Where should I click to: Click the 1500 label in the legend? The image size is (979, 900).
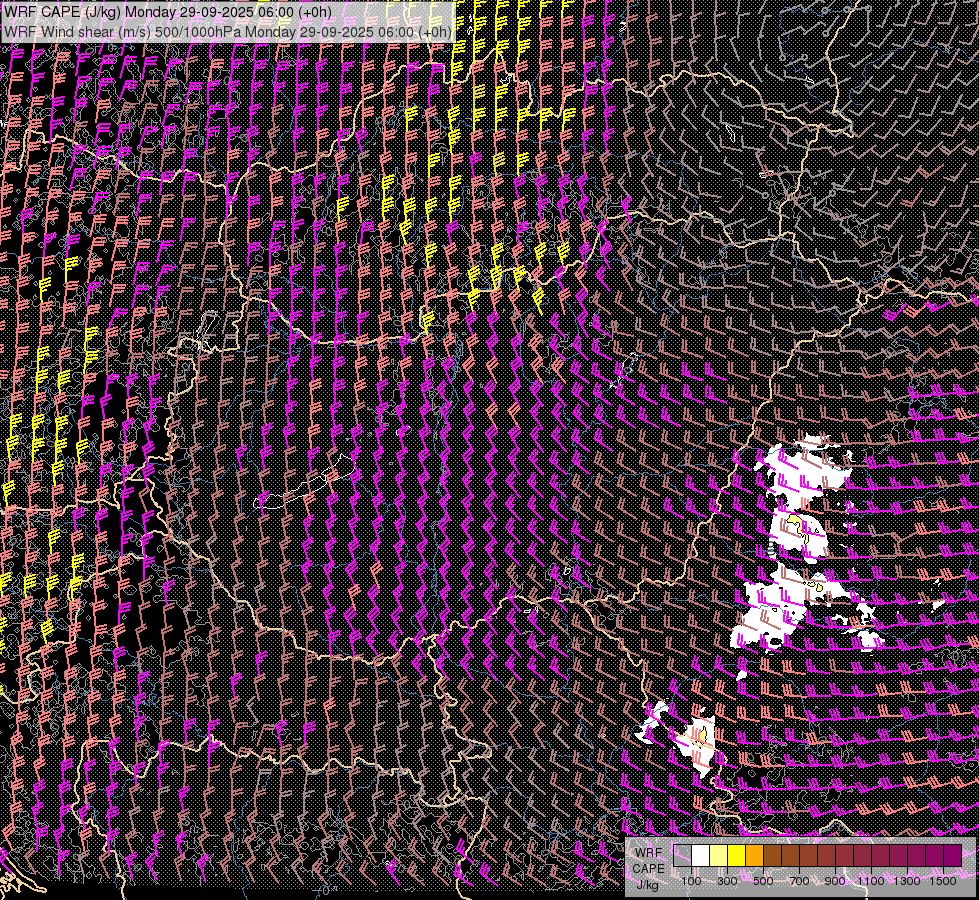pyautogui.click(x=943, y=881)
